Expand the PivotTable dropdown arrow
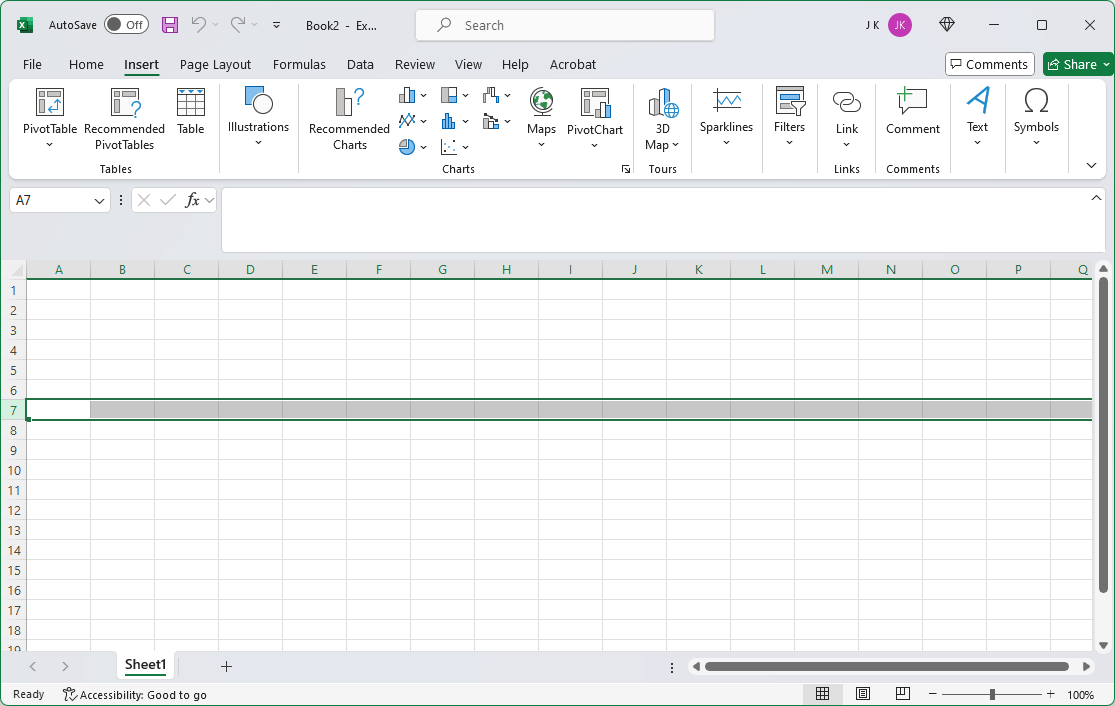 click(x=50, y=145)
